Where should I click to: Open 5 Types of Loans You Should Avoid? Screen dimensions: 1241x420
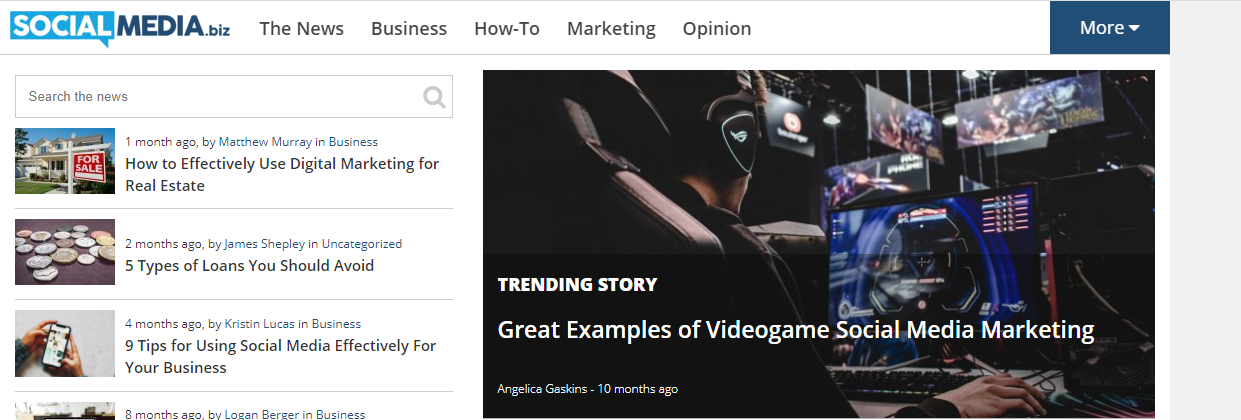pos(249,266)
